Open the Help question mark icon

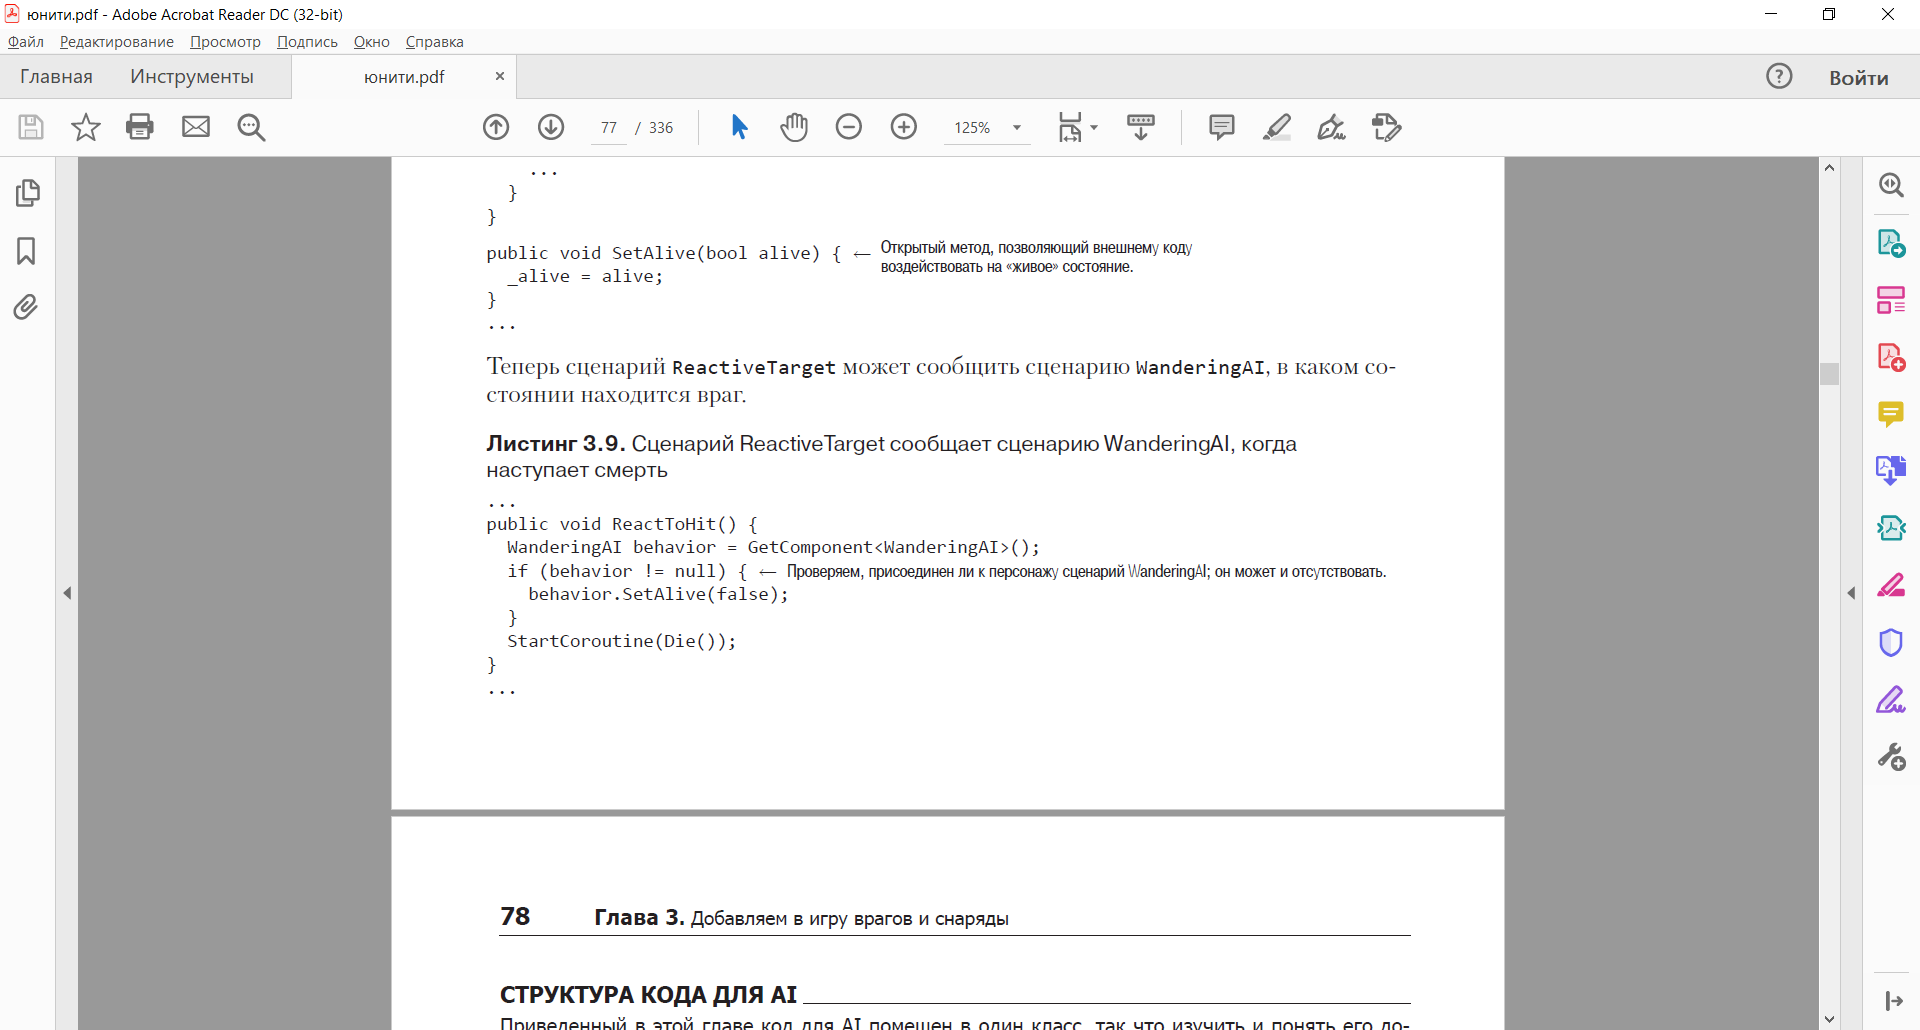(1779, 76)
